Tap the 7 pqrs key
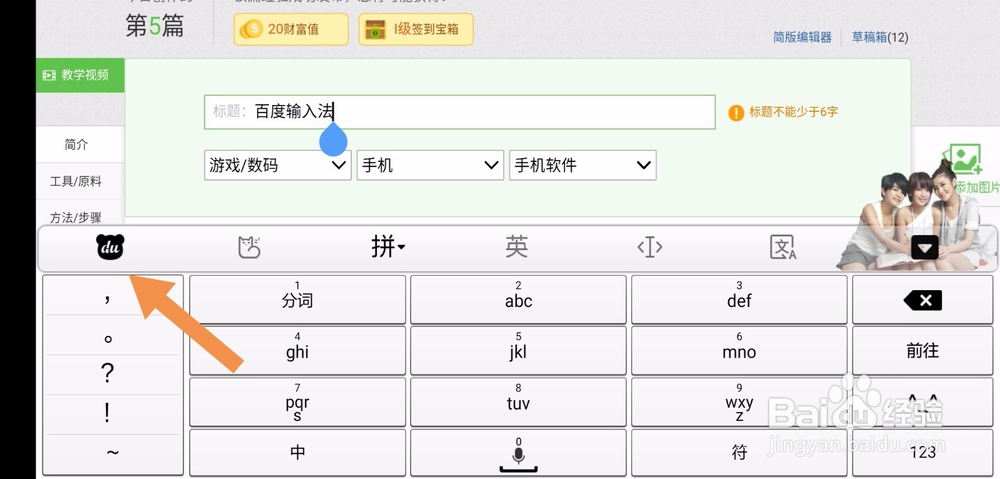Screen dimensions: 1000x479 297,402
